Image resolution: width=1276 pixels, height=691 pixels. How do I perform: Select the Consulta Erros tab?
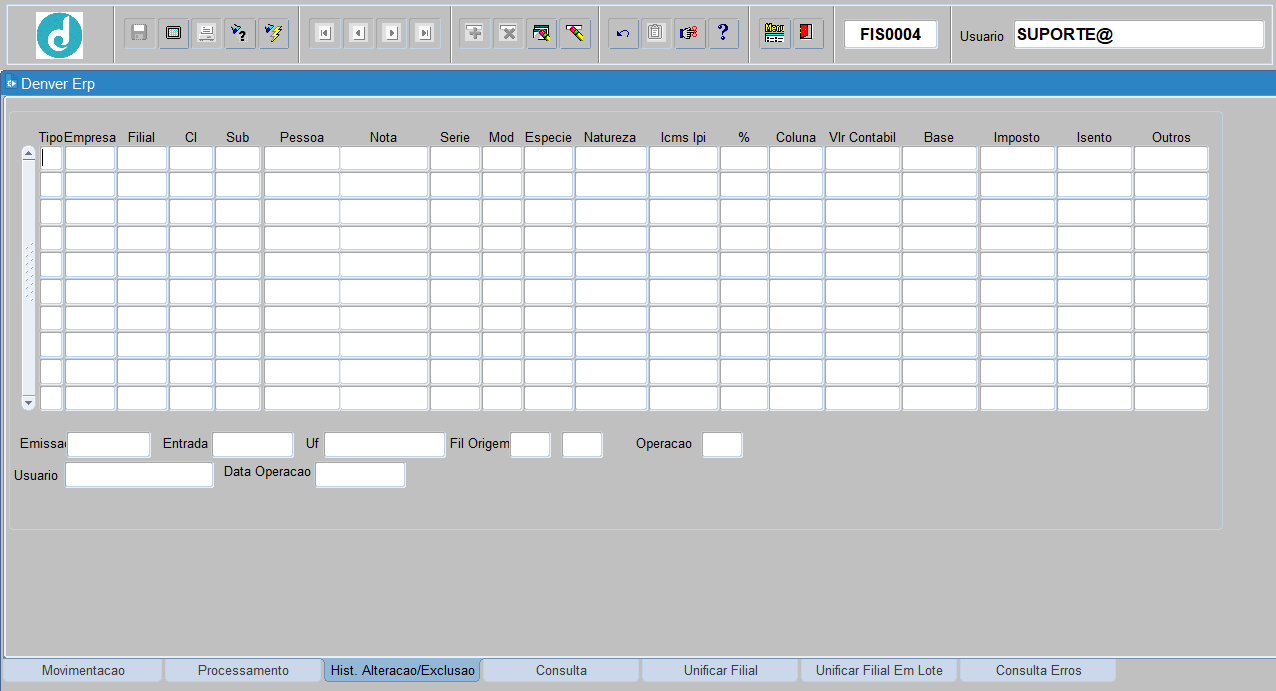click(x=1038, y=670)
